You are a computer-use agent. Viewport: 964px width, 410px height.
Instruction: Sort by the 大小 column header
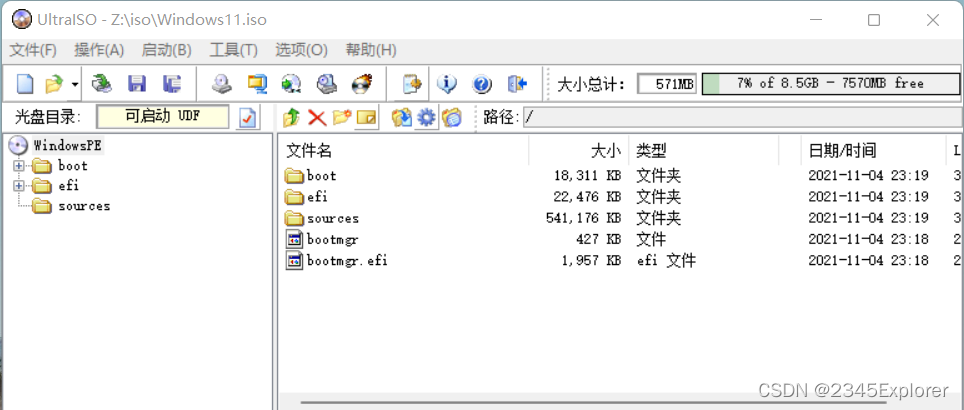(606, 151)
